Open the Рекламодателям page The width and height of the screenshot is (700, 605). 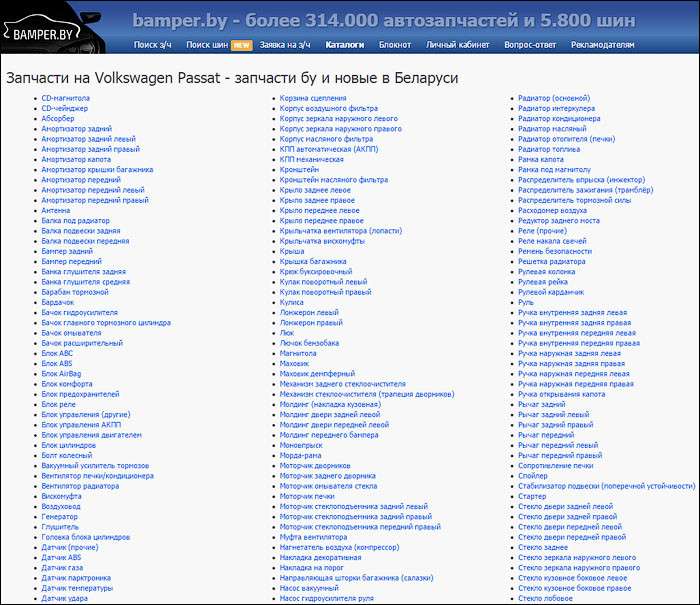click(602, 45)
